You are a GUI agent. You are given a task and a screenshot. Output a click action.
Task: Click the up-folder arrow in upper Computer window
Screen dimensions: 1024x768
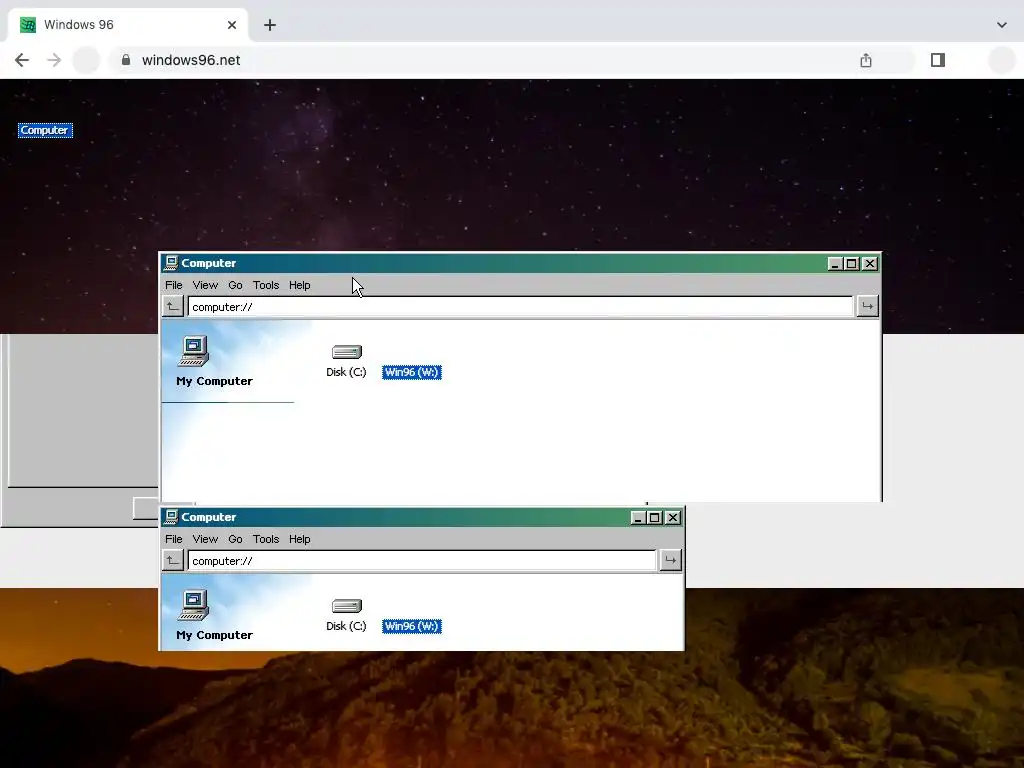(x=173, y=306)
